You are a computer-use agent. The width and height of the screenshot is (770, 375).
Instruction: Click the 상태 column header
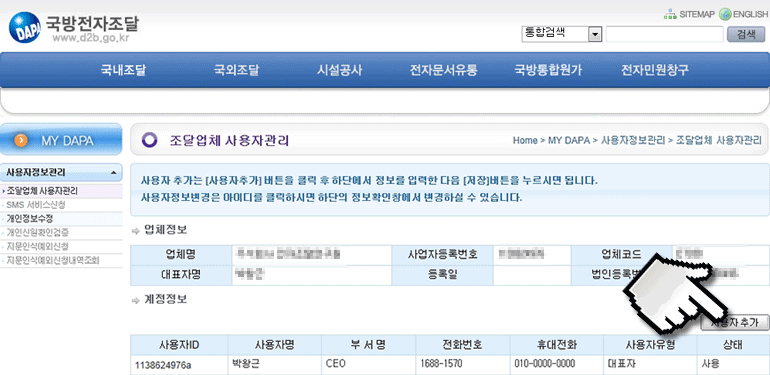coord(734,345)
